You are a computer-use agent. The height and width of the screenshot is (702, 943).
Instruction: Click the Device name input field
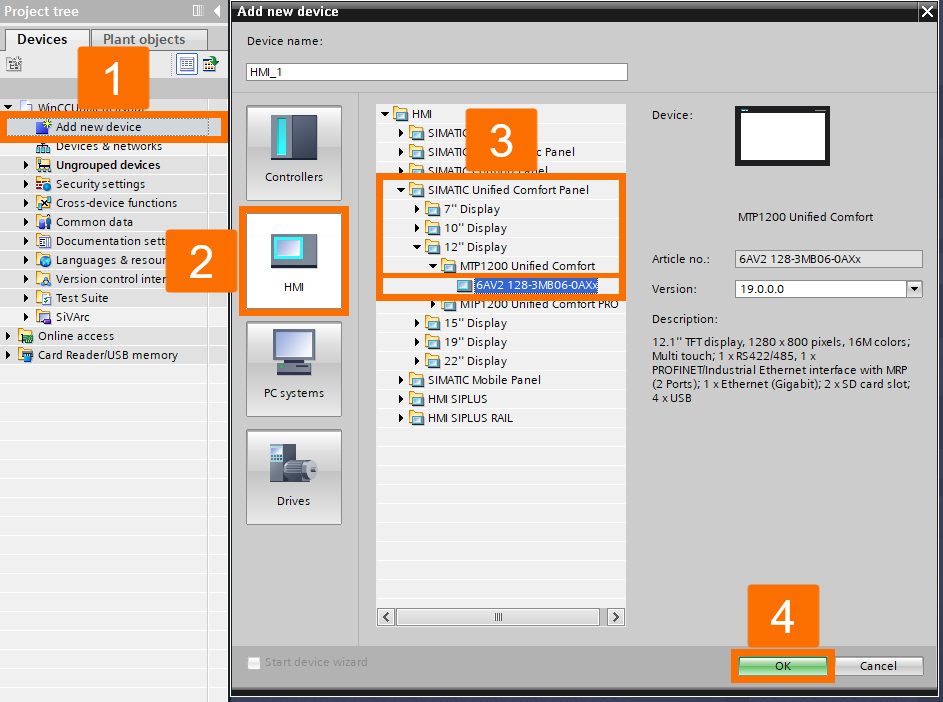437,72
